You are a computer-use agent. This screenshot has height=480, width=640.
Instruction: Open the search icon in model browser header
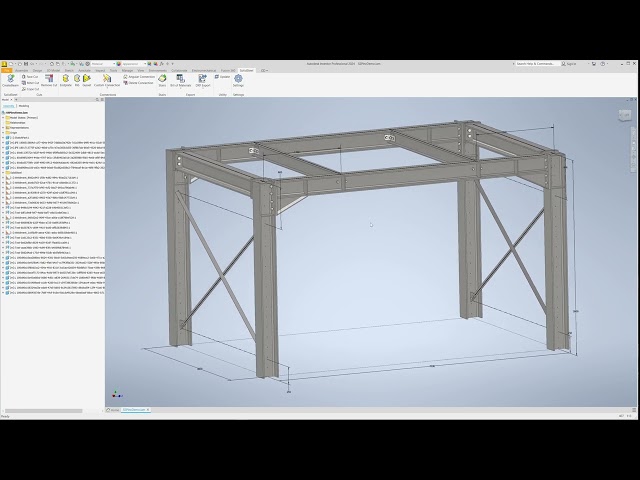(x=97, y=100)
